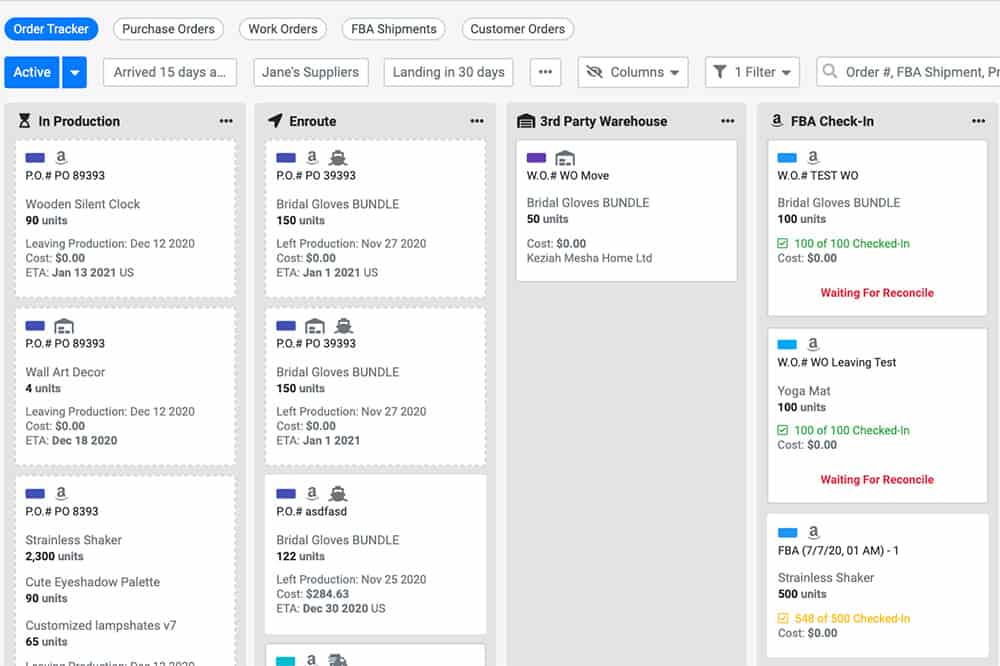Click the warehouse icon on 3rd Party Warehouse
Screen dimensions: 1000x666
(527, 121)
